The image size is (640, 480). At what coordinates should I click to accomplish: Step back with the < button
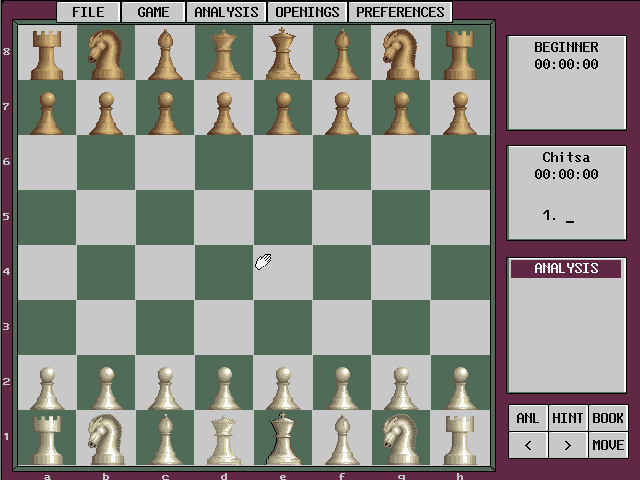point(528,445)
